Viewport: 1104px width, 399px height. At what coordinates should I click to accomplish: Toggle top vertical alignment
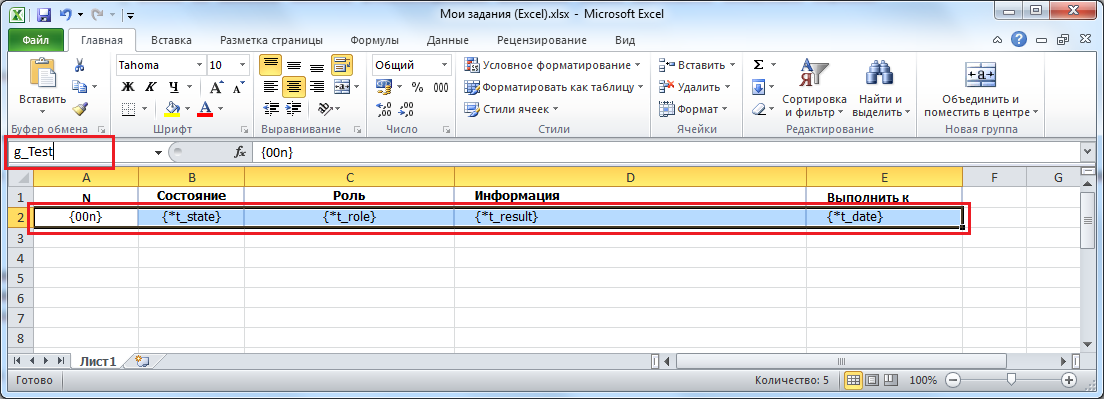click(x=271, y=65)
